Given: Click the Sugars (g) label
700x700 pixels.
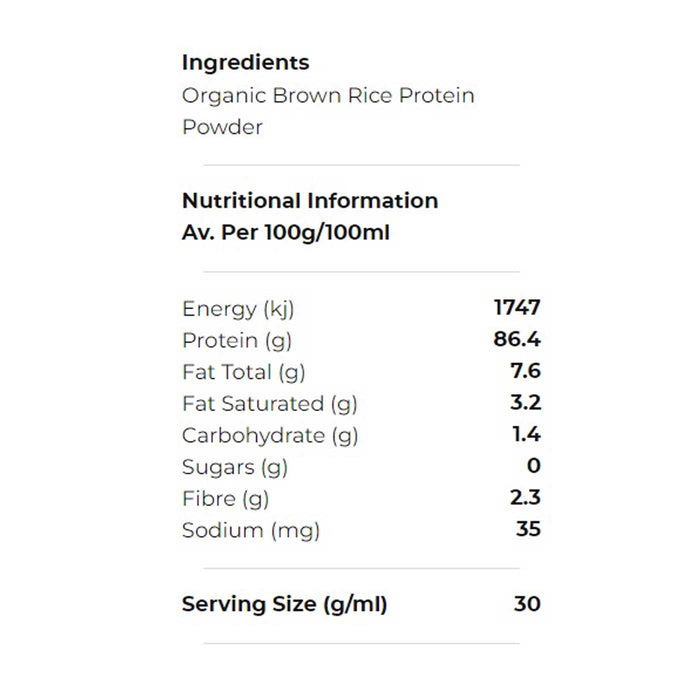Looking at the screenshot, I should tap(235, 467).
